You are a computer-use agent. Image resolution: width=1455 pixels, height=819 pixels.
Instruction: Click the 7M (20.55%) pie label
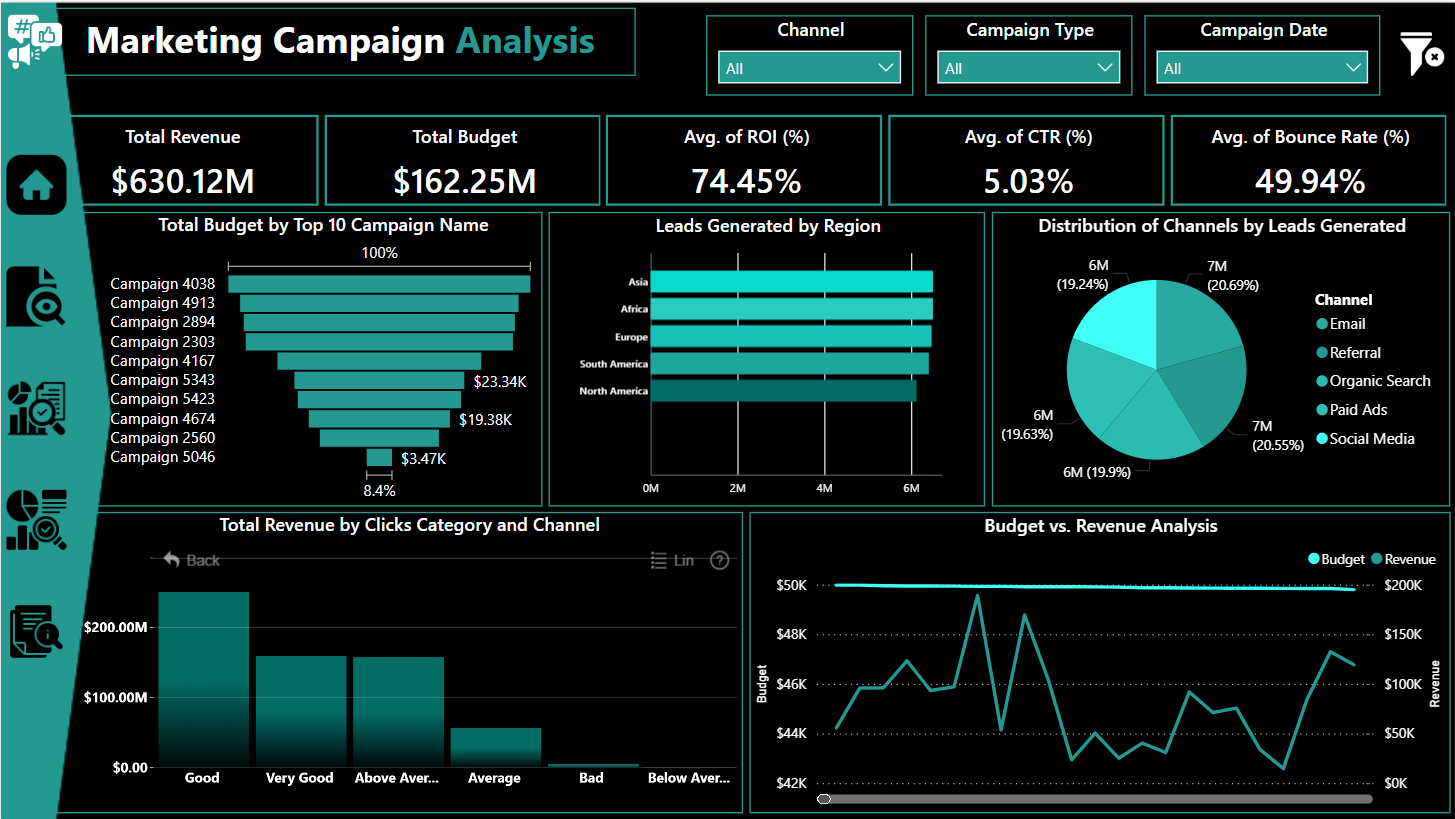pos(1278,436)
